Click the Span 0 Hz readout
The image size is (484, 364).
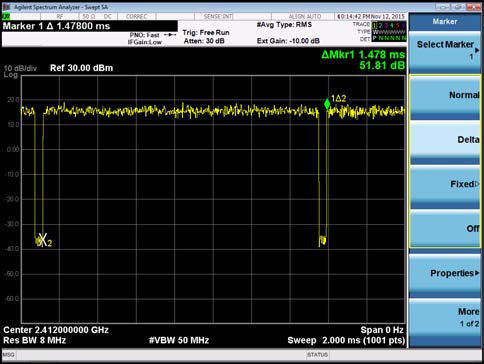(382, 330)
